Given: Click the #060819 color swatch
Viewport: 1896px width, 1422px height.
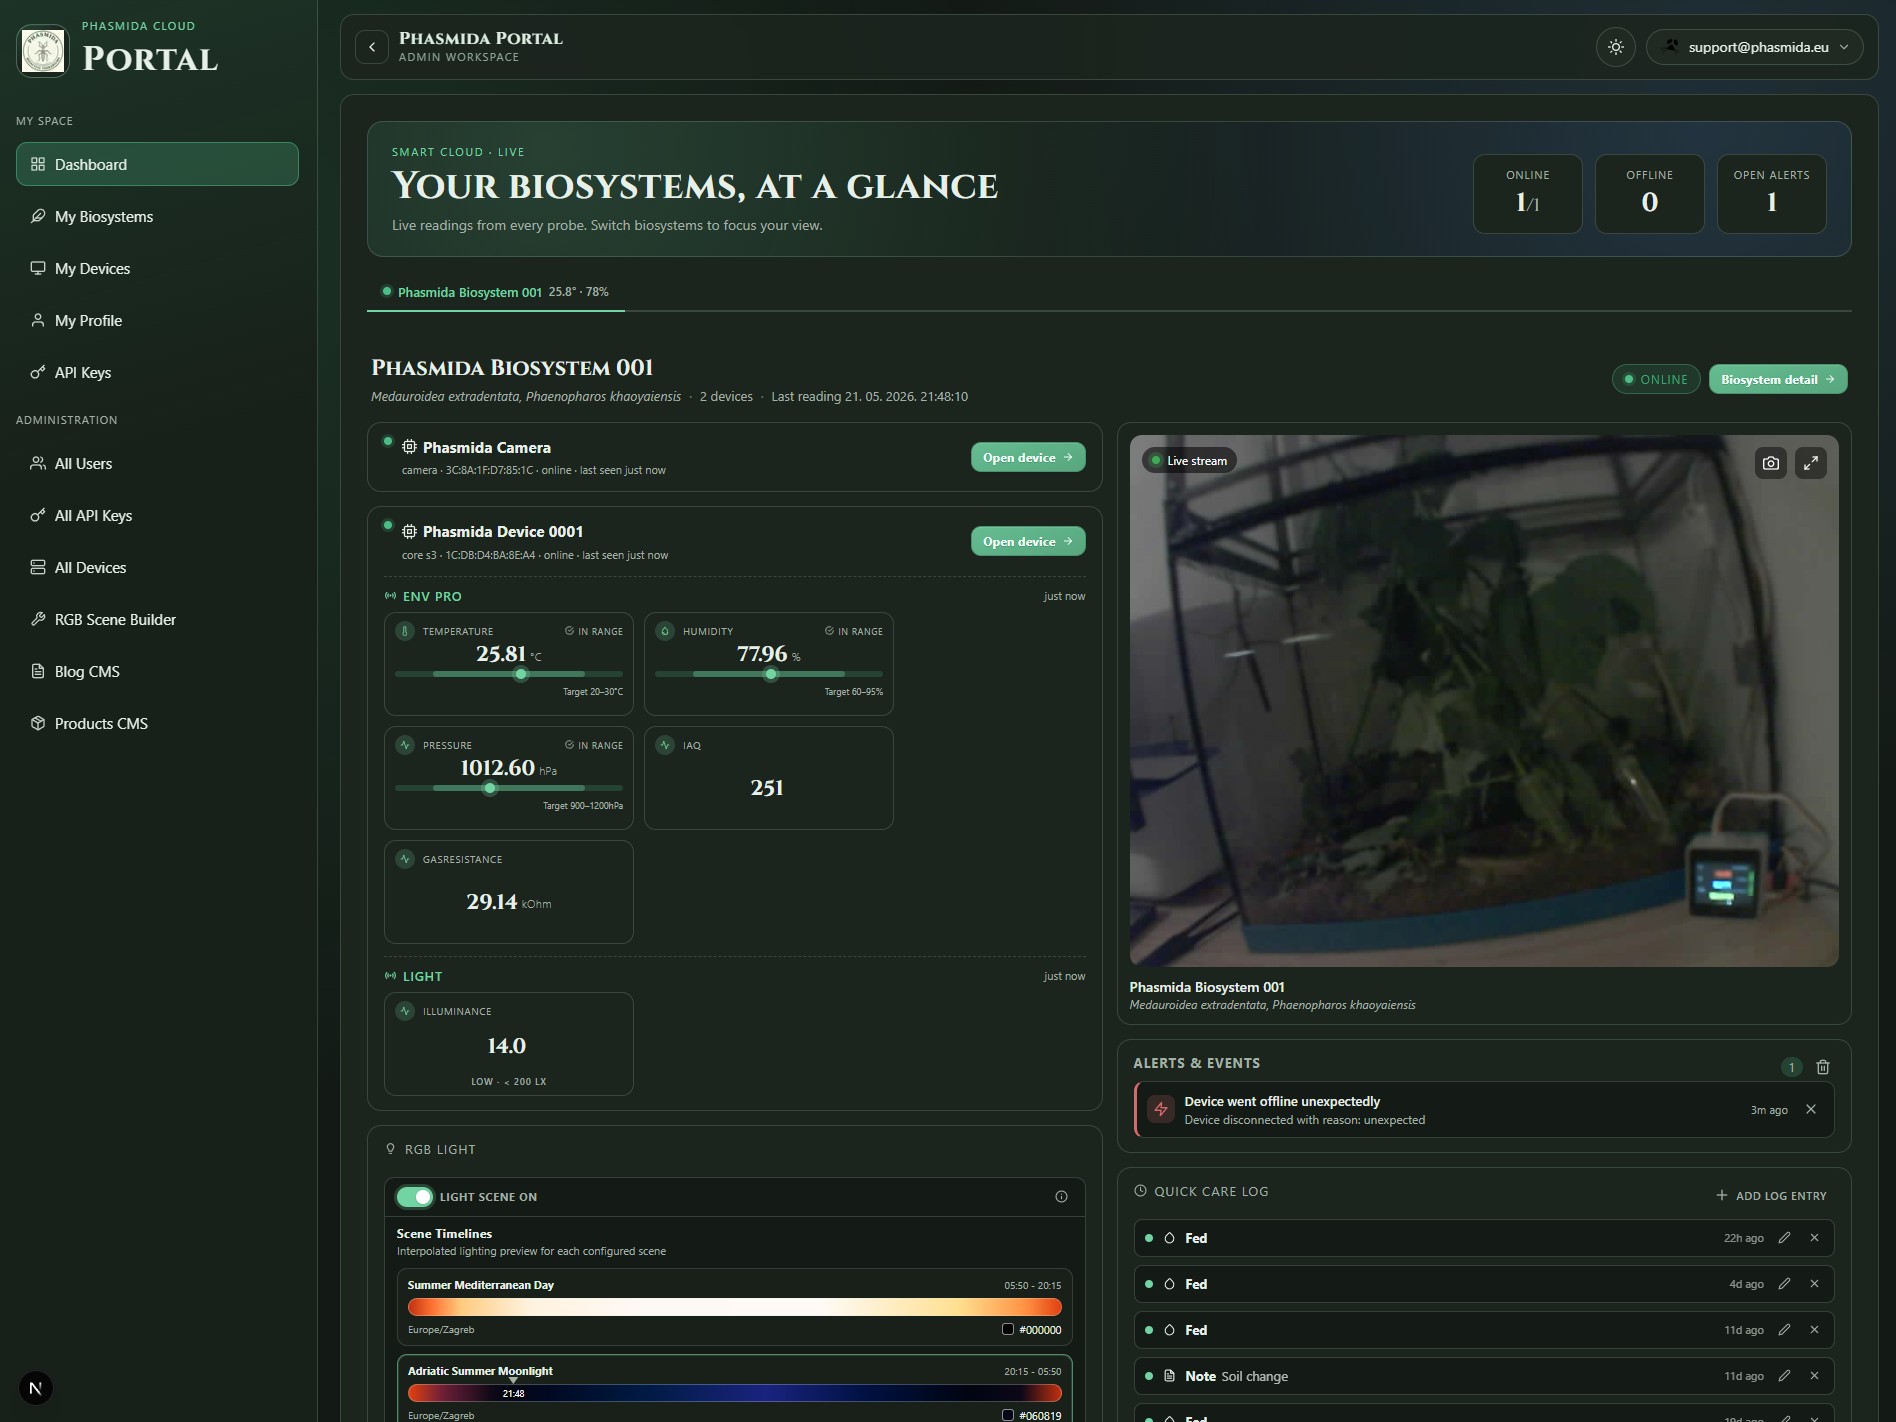Looking at the screenshot, I should tap(1008, 1416).
